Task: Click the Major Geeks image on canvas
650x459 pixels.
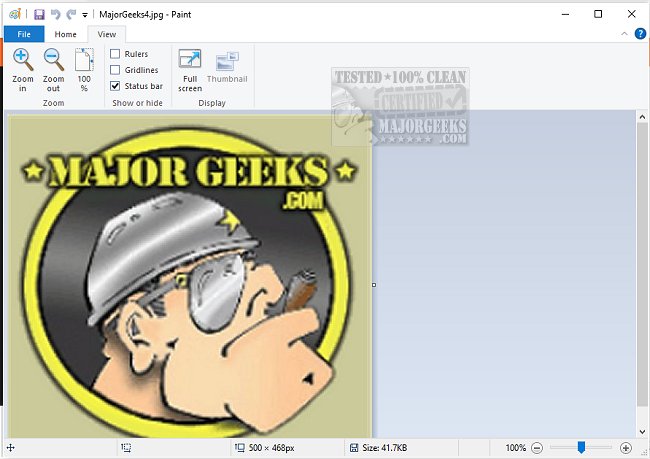Action: click(190, 277)
